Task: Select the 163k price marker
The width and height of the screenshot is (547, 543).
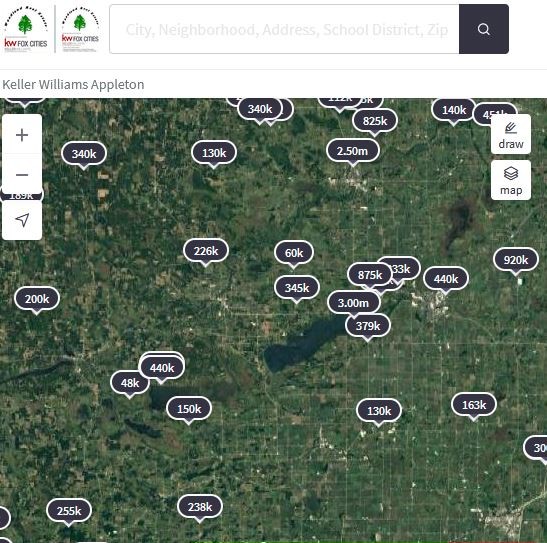Action: 474,405
